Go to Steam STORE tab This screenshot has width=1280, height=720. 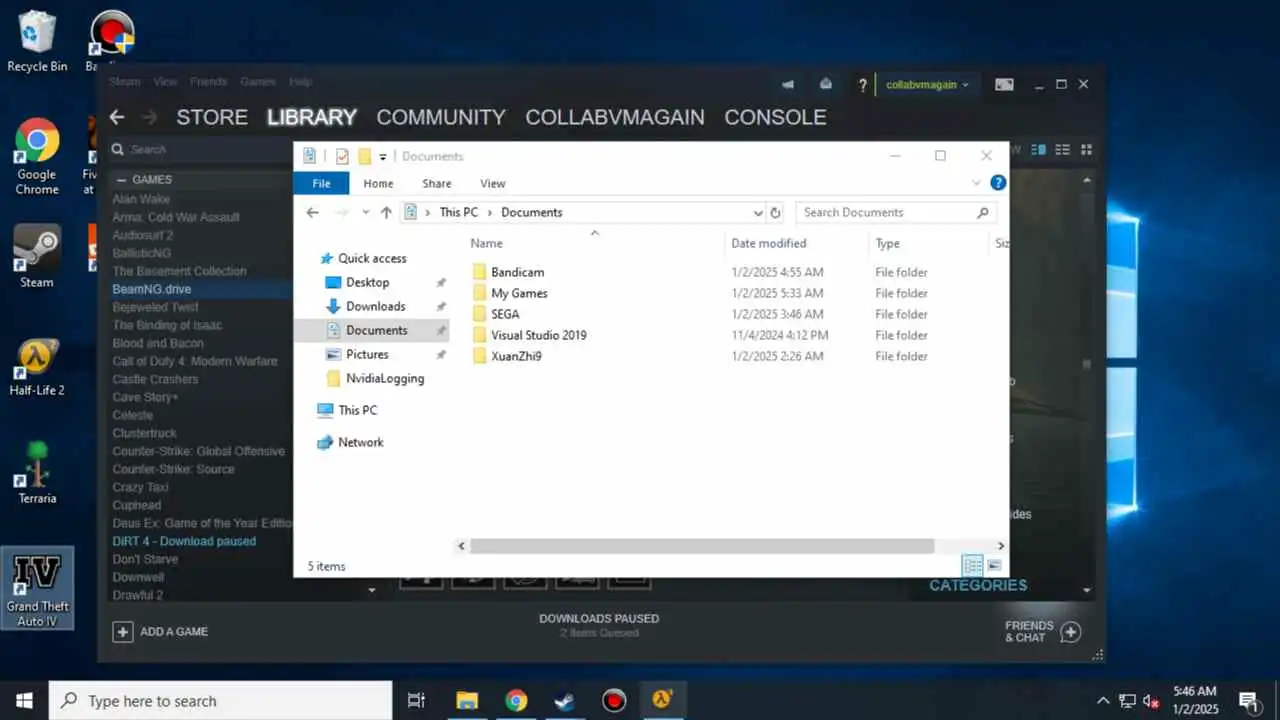tap(212, 117)
